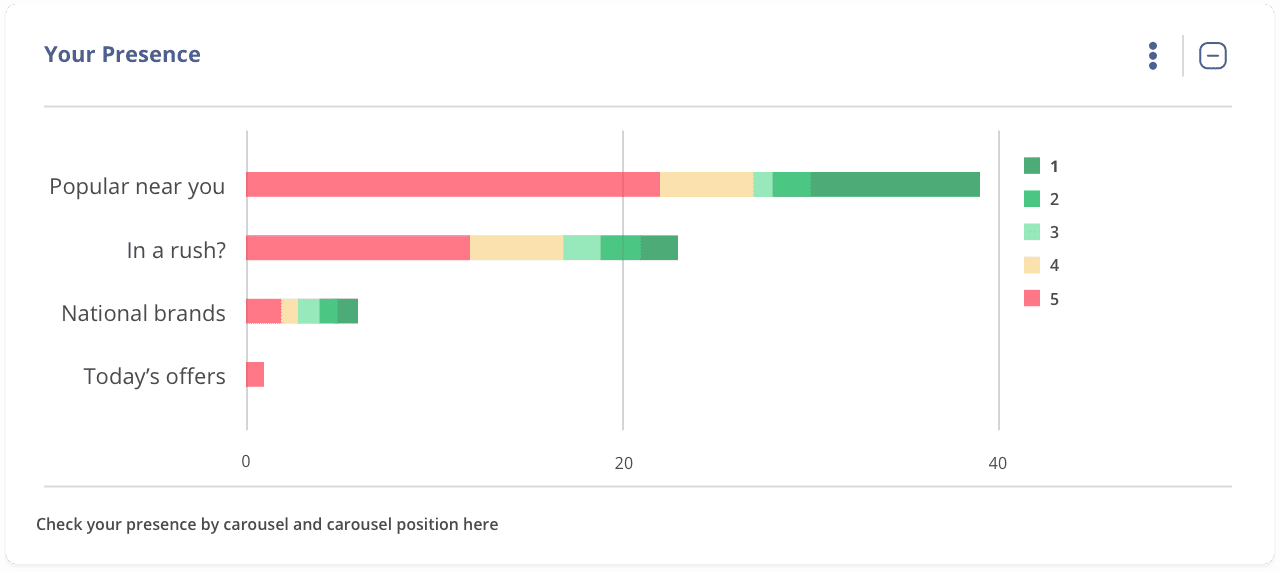Toggle legend series 1 dark green swatch

click(1032, 166)
